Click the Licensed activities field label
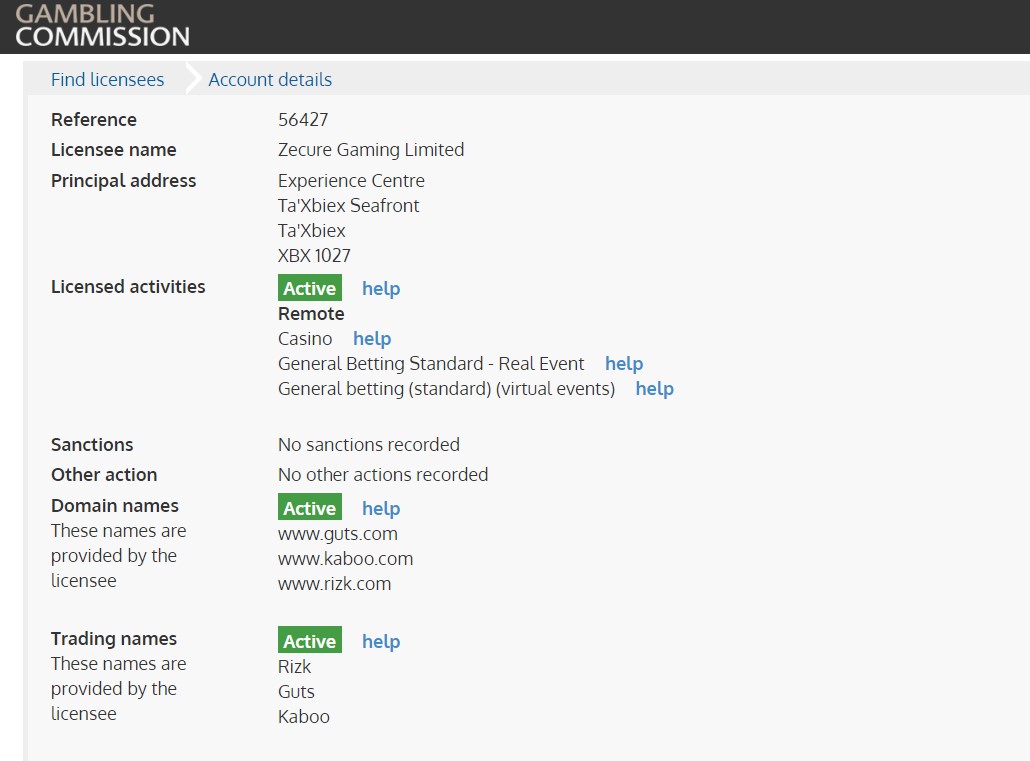This screenshot has width=1030, height=761. (x=128, y=287)
